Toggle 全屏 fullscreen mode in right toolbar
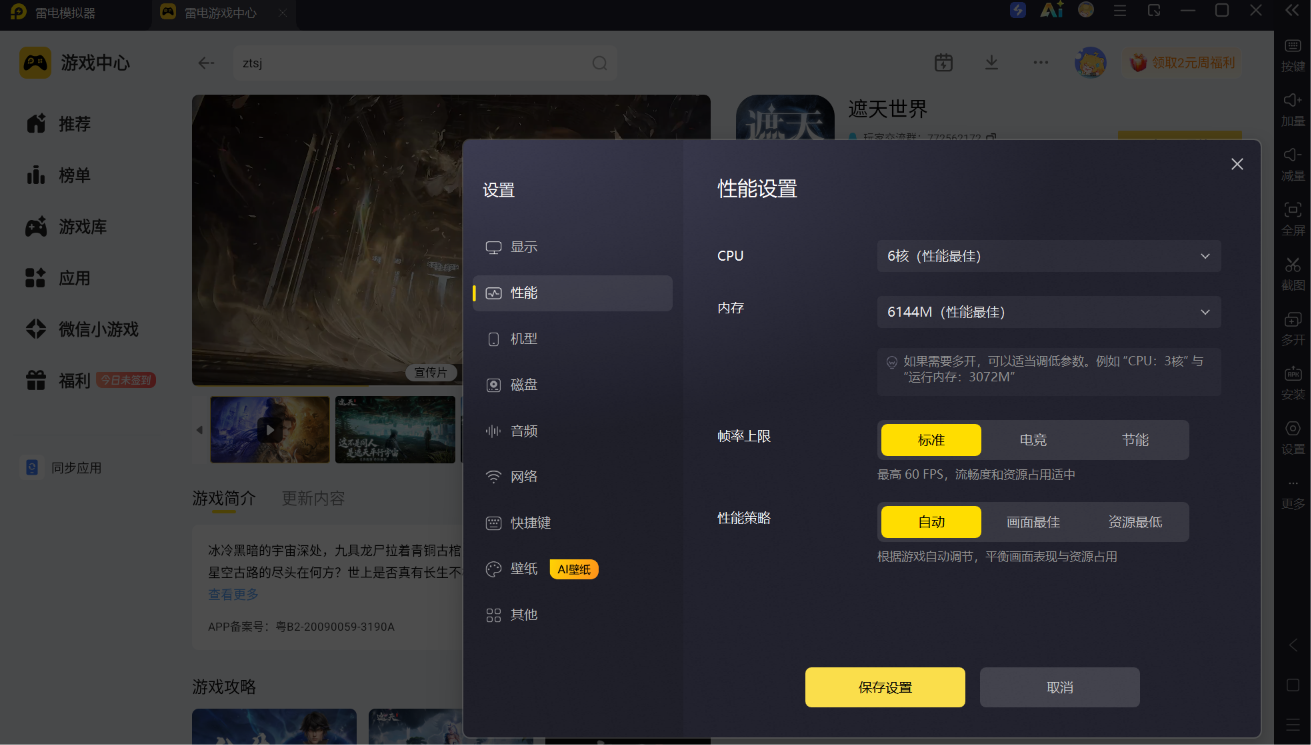The image size is (1311, 745). coord(1293,217)
